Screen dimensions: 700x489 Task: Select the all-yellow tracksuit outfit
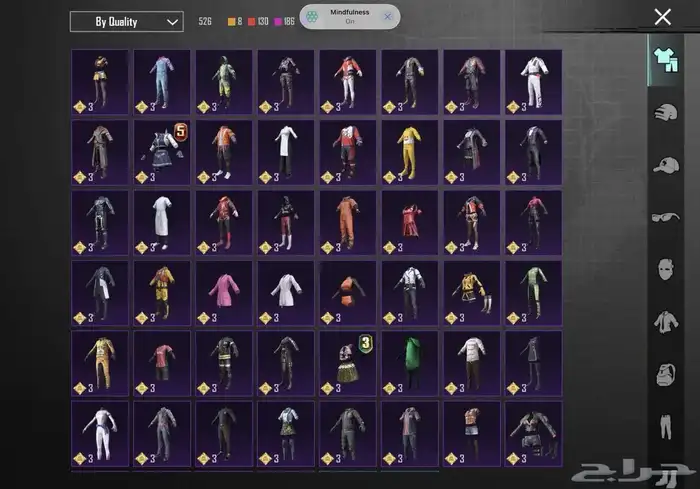coord(409,152)
